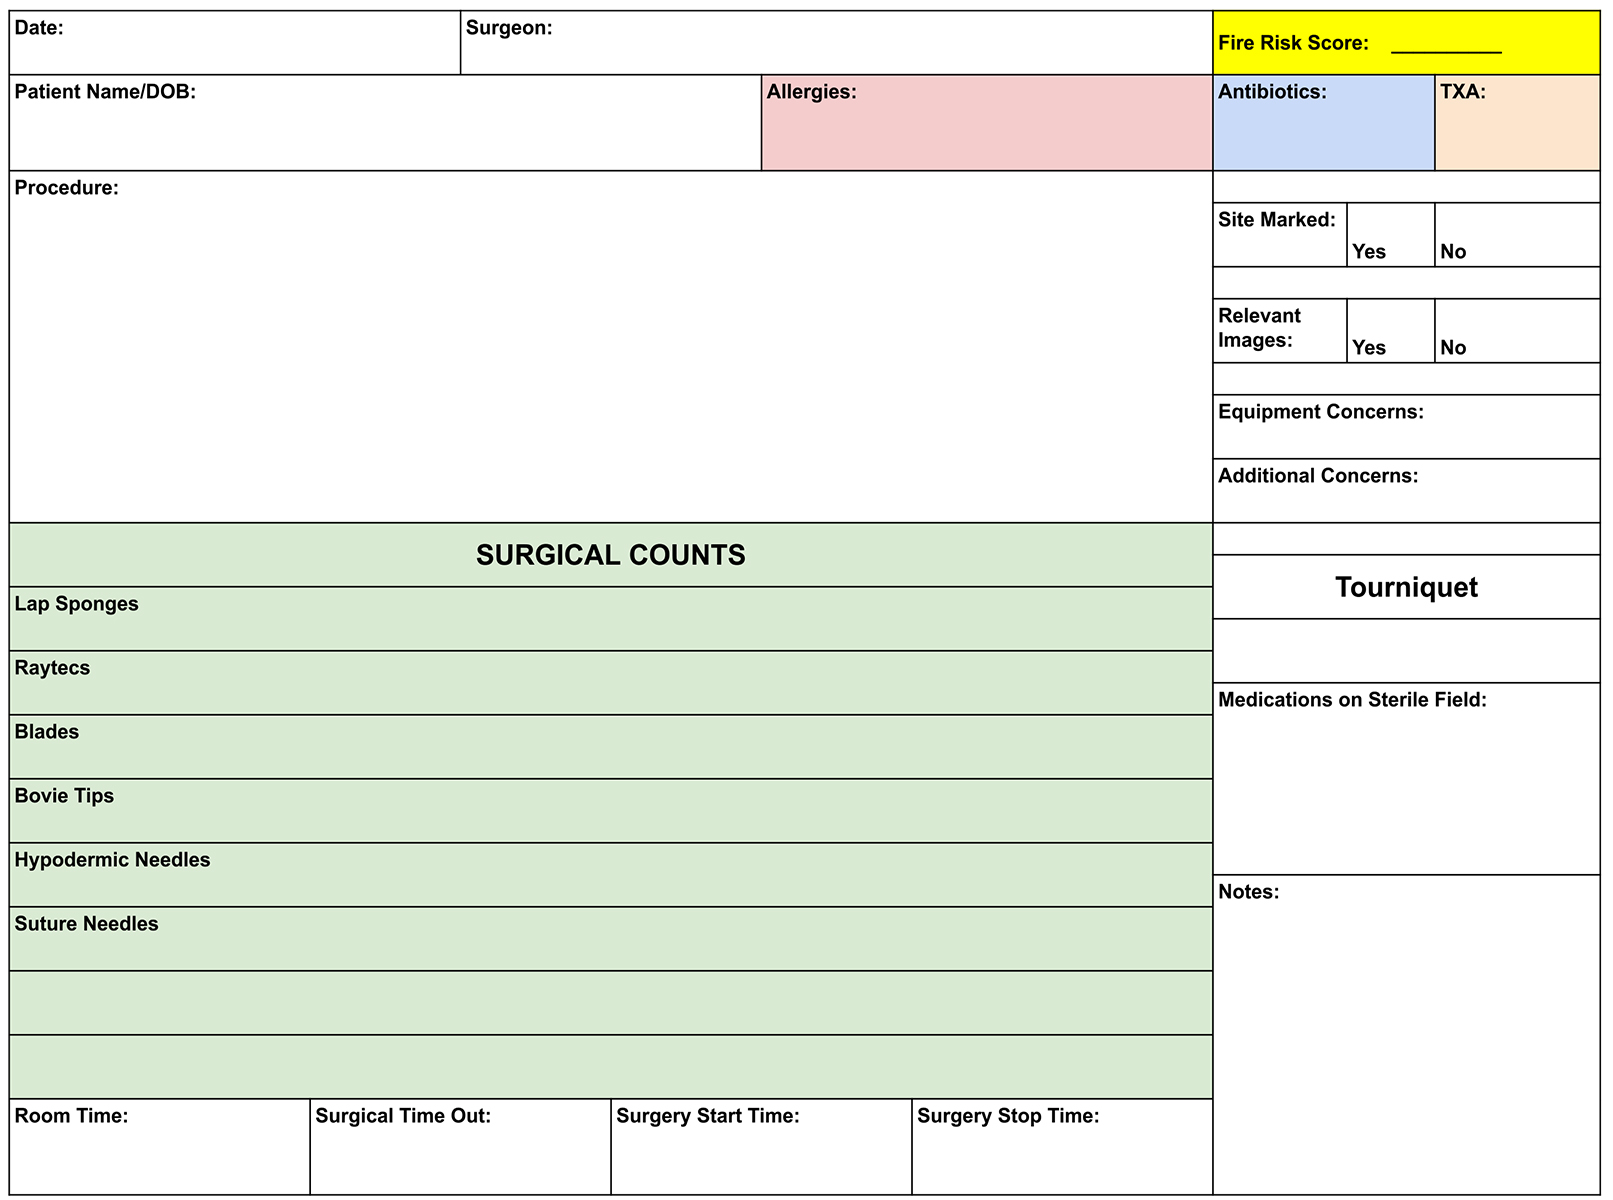1613x1200 pixels.
Task: Click the Surgery Start Time field
Action: [762, 1147]
